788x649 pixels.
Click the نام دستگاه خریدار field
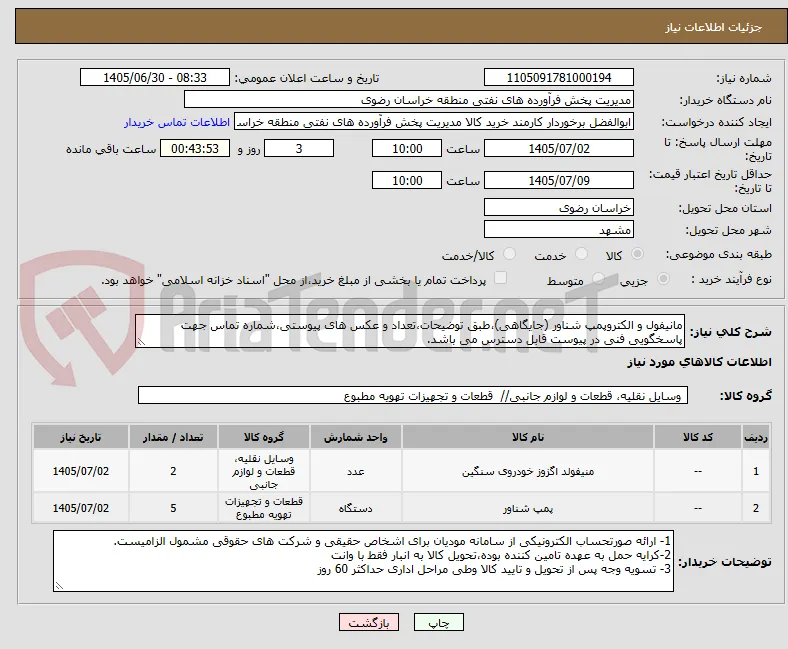coord(409,100)
